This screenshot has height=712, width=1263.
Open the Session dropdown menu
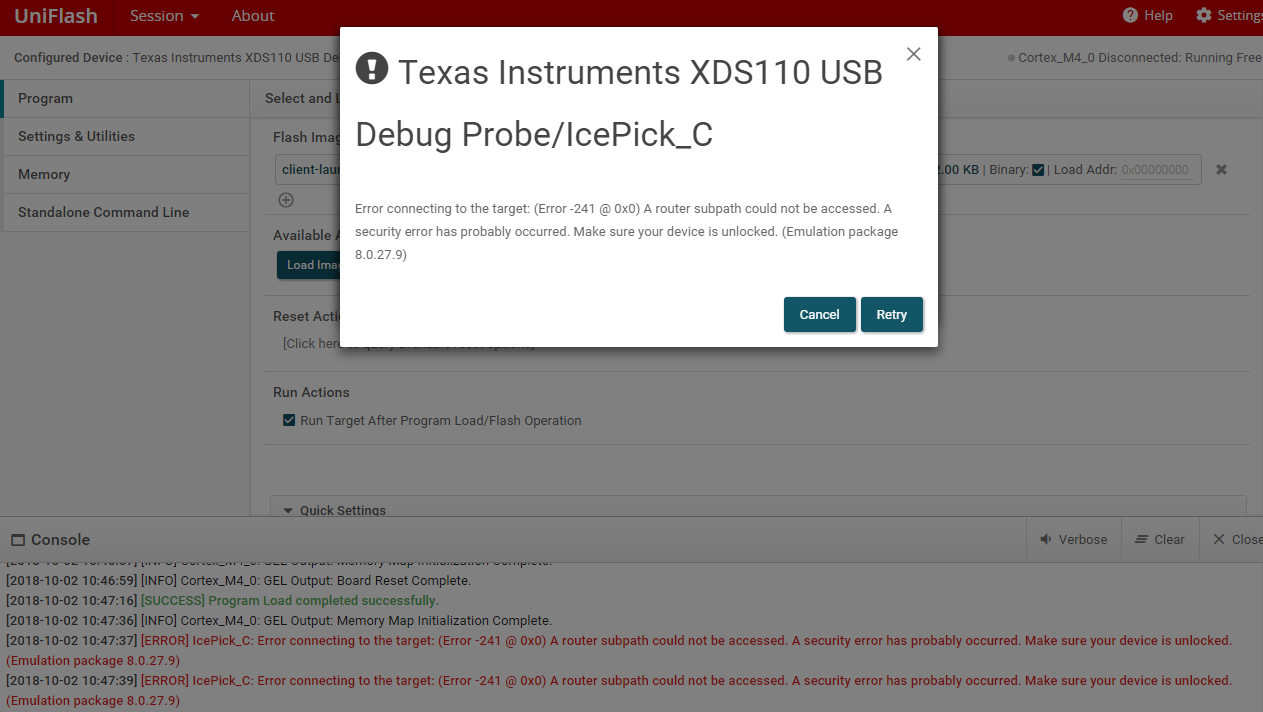[x=163, y=15]
